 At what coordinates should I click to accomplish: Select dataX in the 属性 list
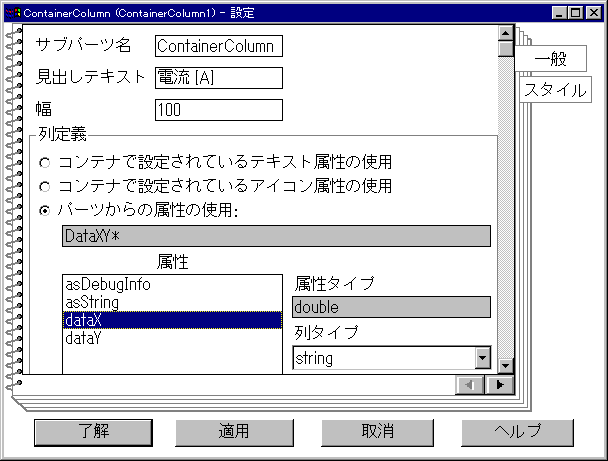[x=173, y=320]
